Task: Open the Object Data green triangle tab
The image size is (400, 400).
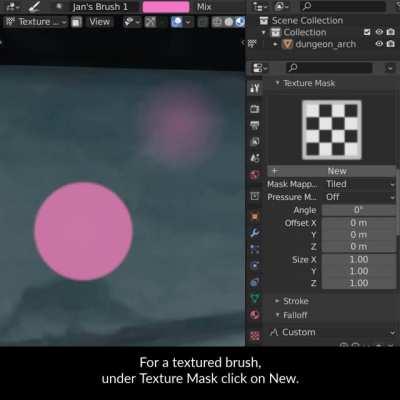Action: [x=255, y=298]
